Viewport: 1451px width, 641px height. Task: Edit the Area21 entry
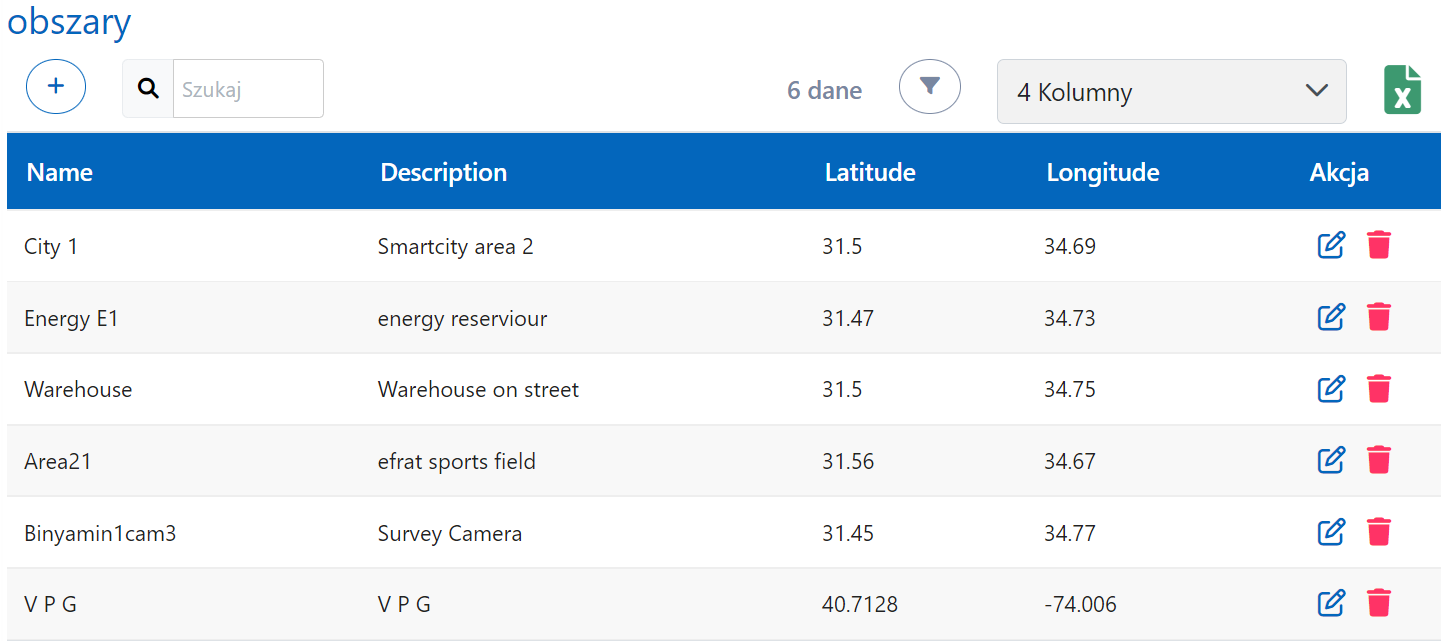point(1331,461)
